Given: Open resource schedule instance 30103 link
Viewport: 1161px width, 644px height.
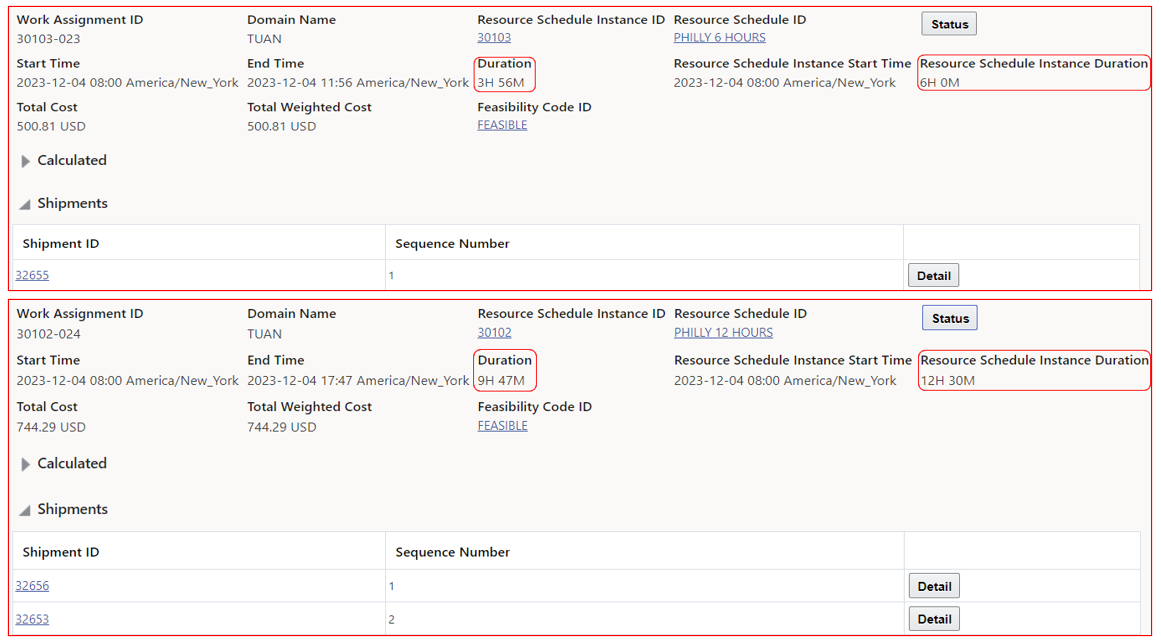Looking at the screenshot, I should pyautogui.click(x=494, y=38).
